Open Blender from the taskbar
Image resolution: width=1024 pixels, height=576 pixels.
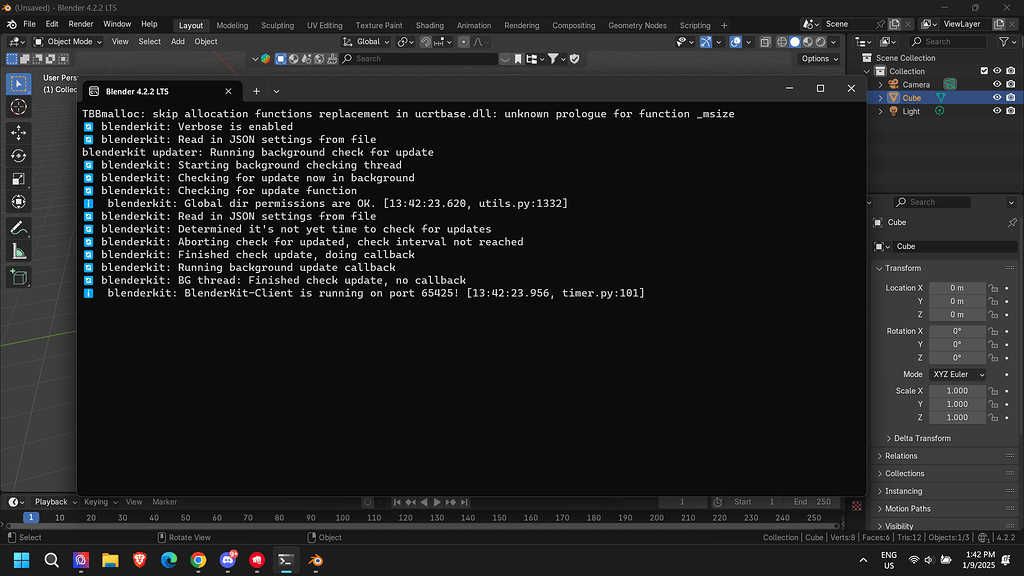315,560
